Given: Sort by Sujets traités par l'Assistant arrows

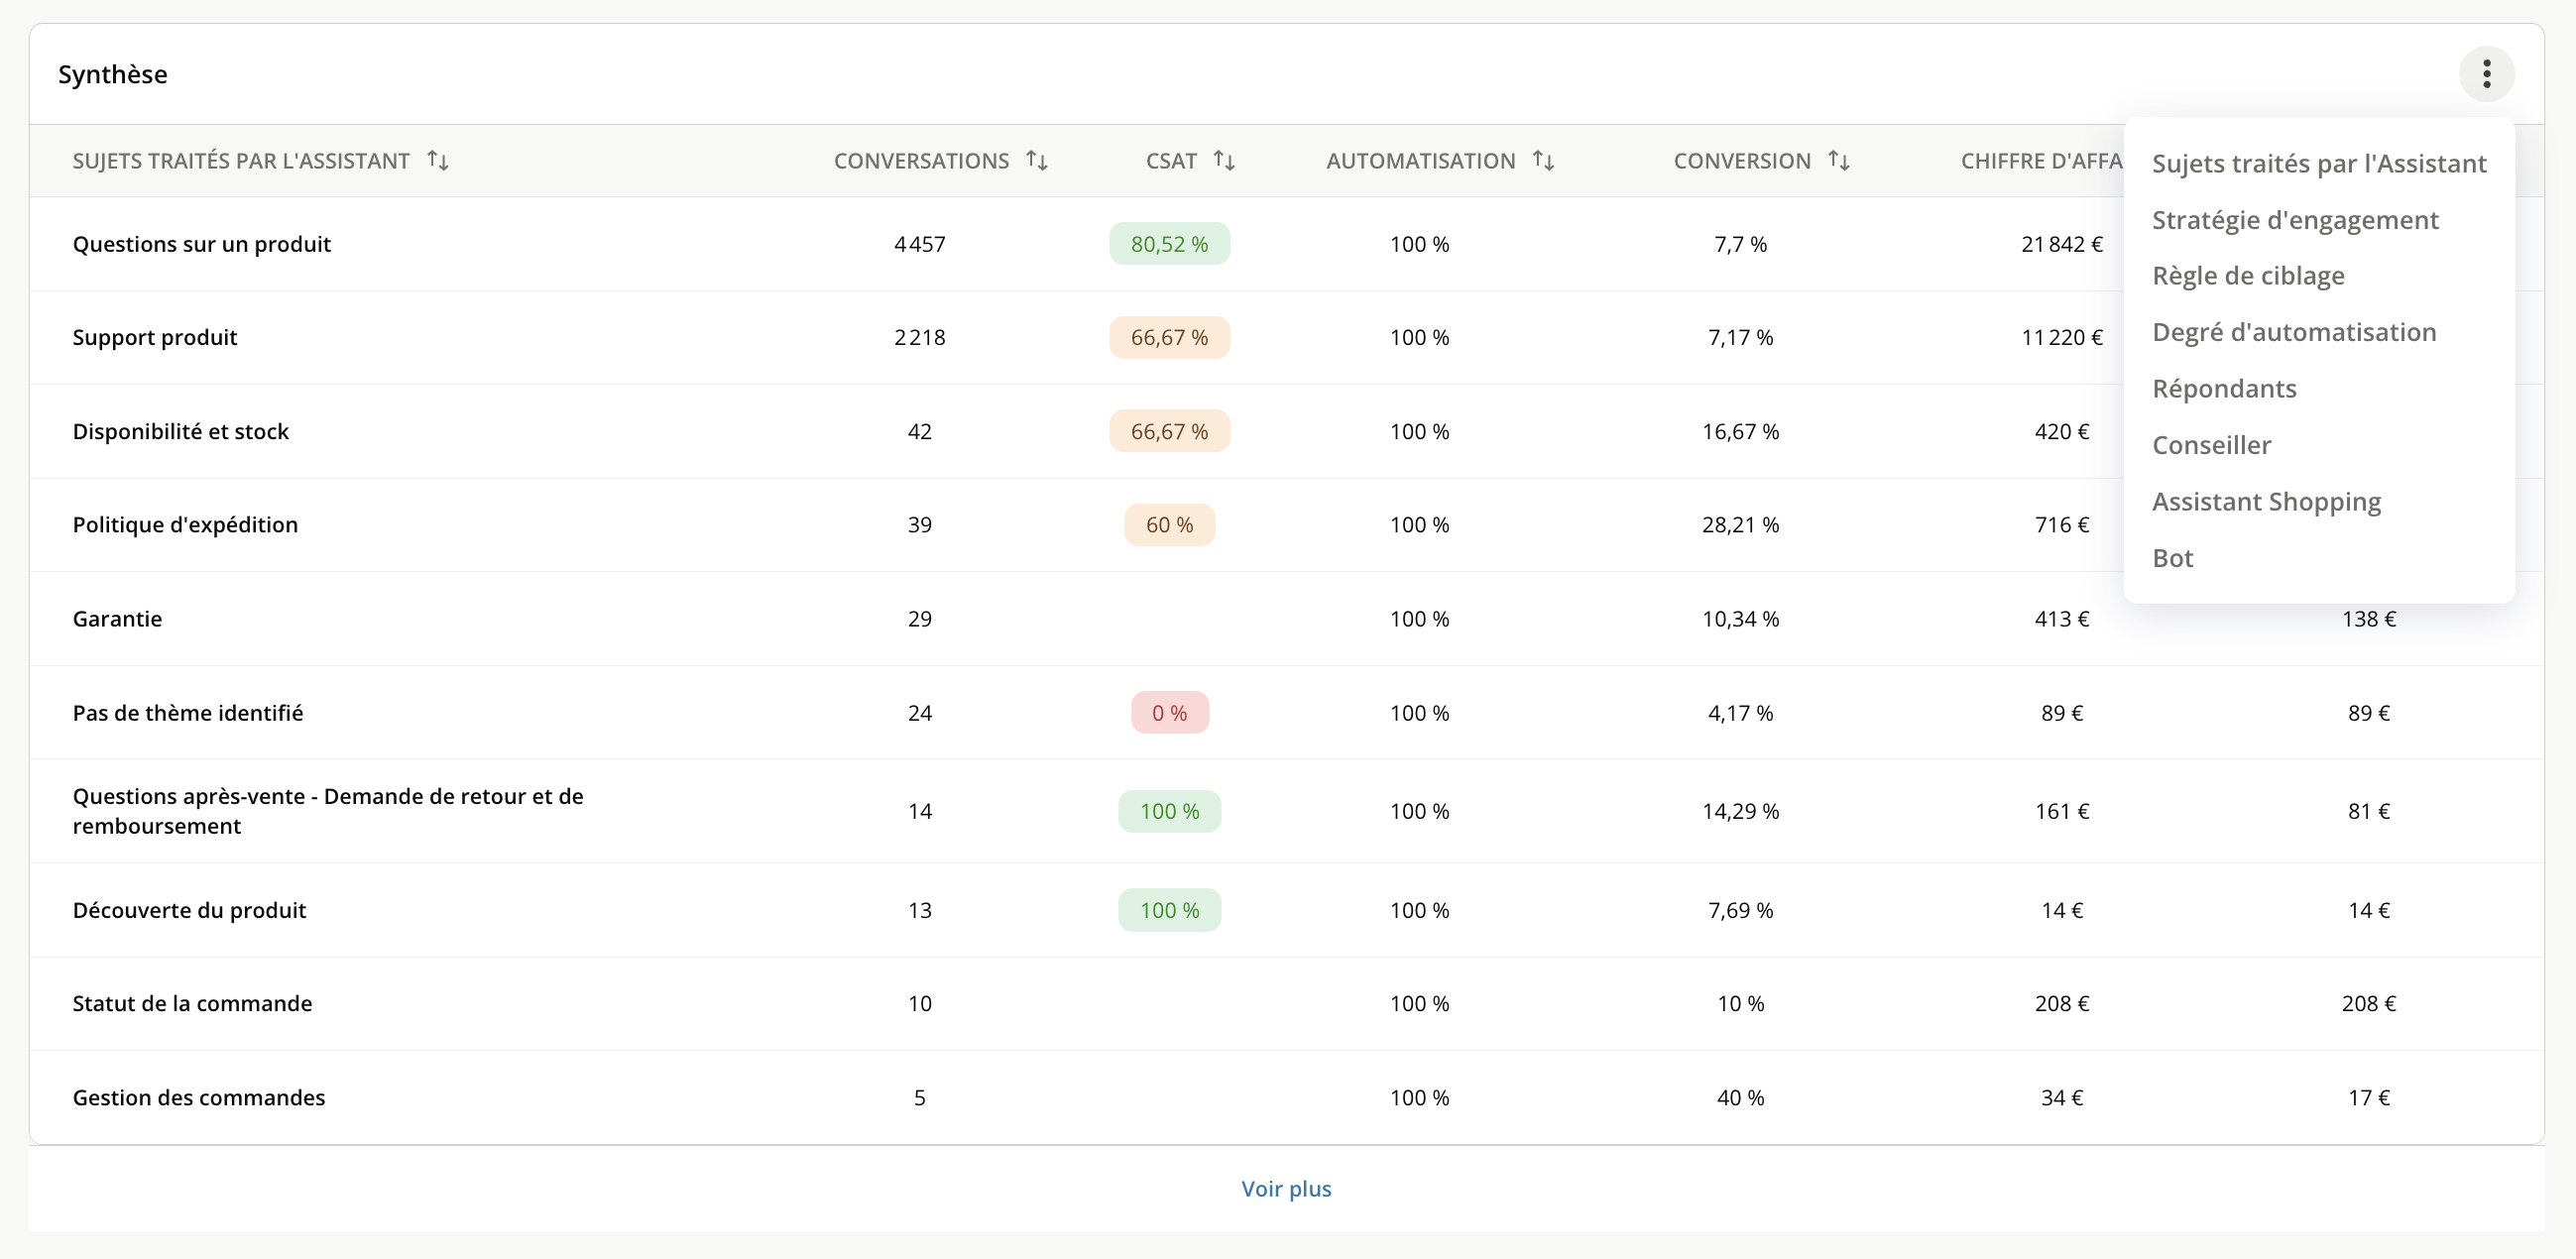Looking at the screenshot, I should click(438, 160).
